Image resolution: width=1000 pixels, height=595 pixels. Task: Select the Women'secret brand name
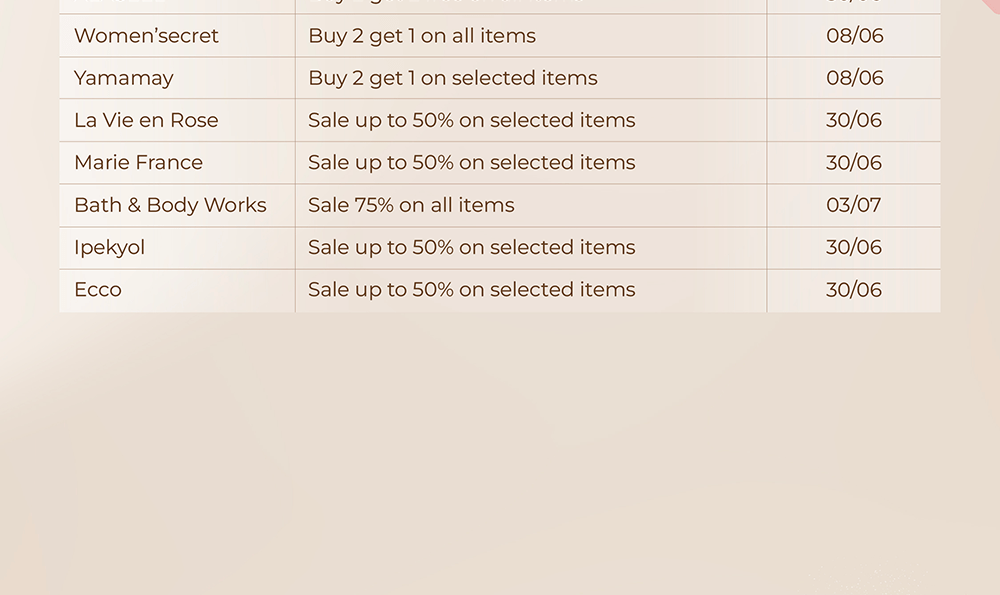(146, 36)
